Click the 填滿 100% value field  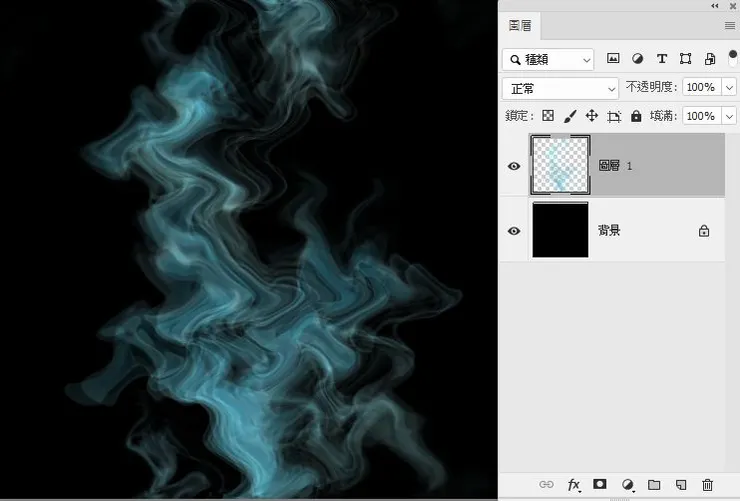[x=702, y=116]
